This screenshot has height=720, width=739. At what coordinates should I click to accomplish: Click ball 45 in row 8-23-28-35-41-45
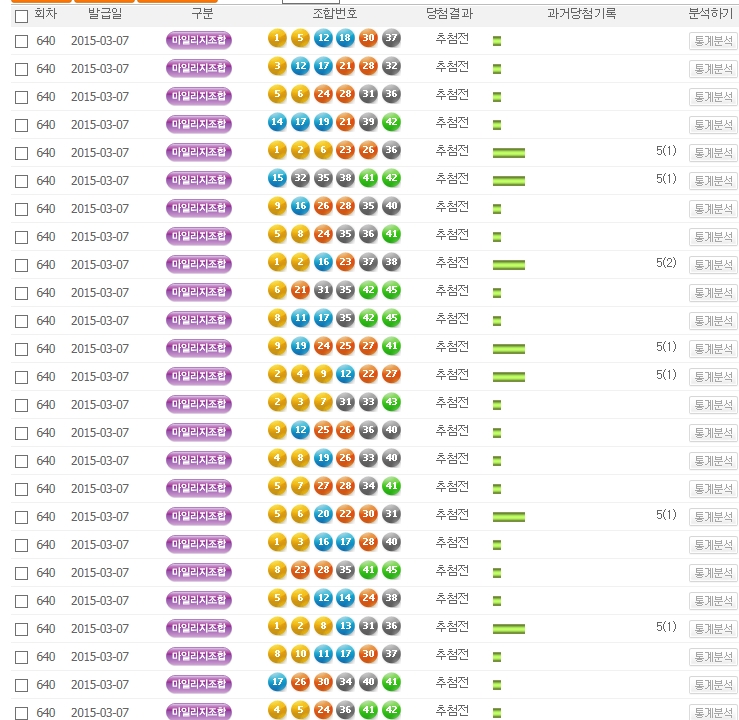pyautogui.click(x=391, y=570)
